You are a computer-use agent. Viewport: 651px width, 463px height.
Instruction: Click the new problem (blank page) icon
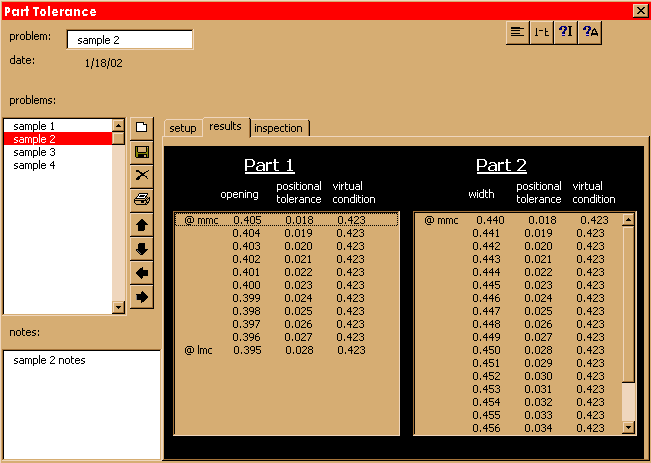click(x=142, y=128)
